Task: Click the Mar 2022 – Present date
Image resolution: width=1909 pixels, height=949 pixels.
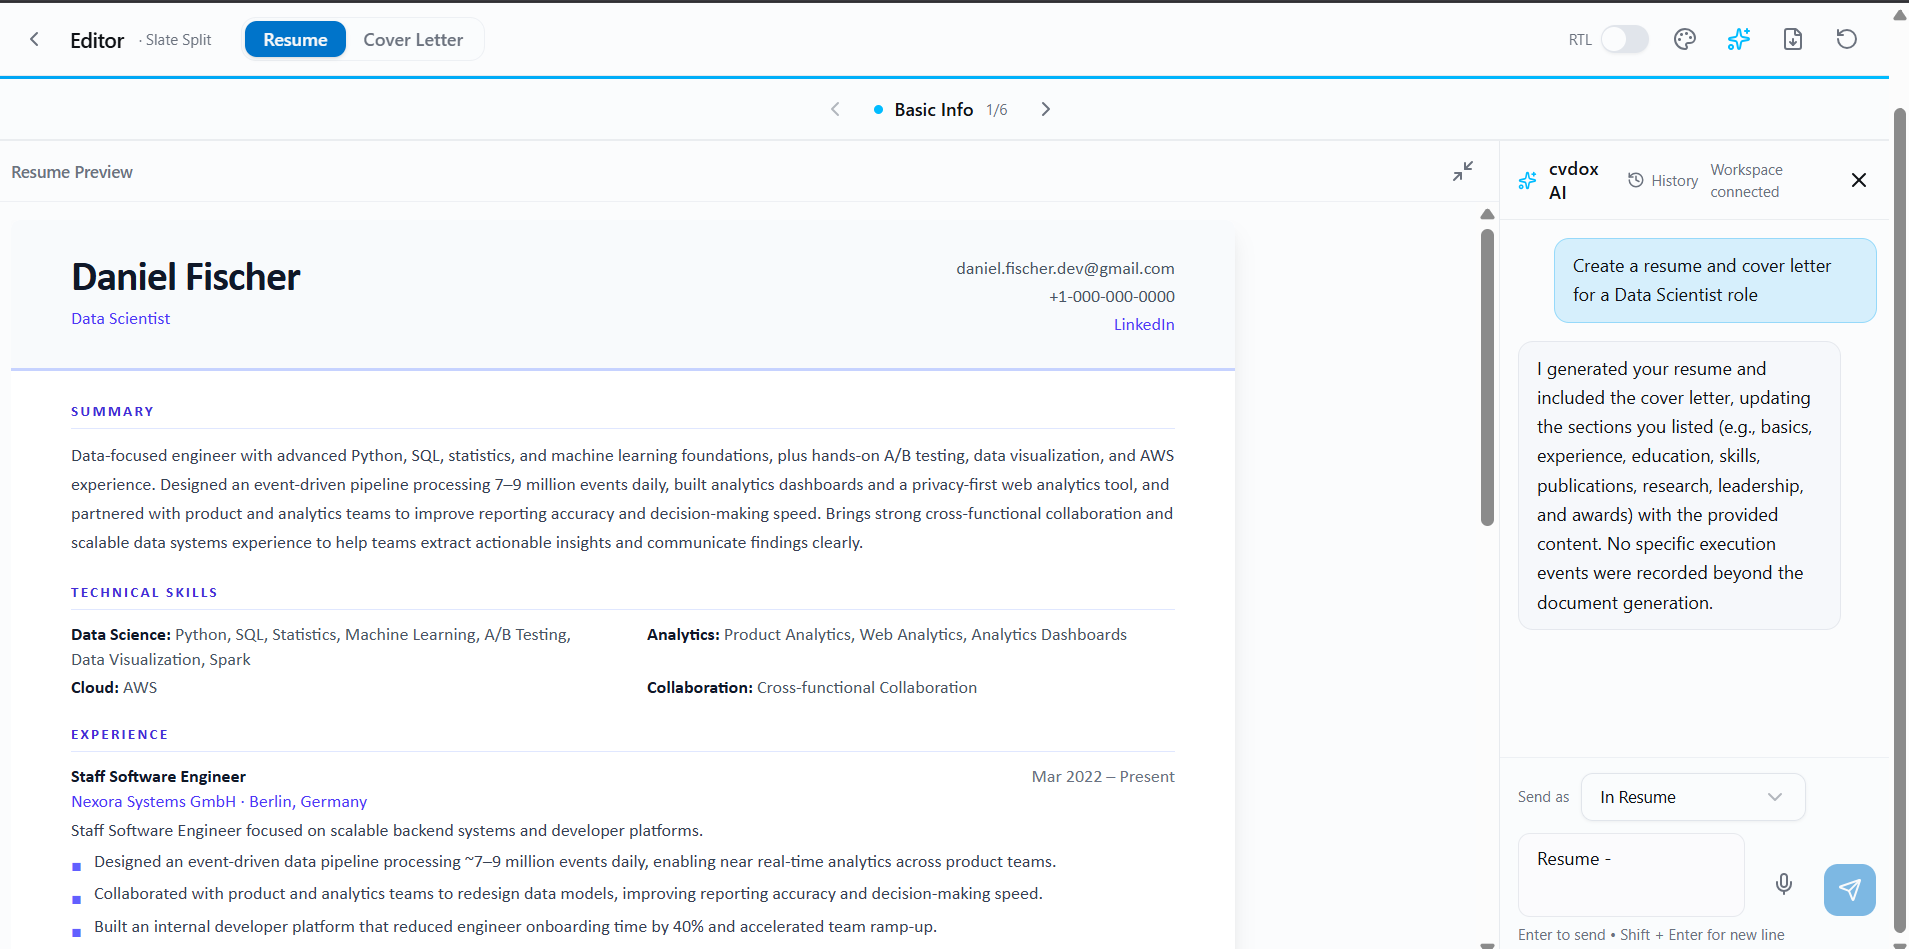Action: [1103, 776]
